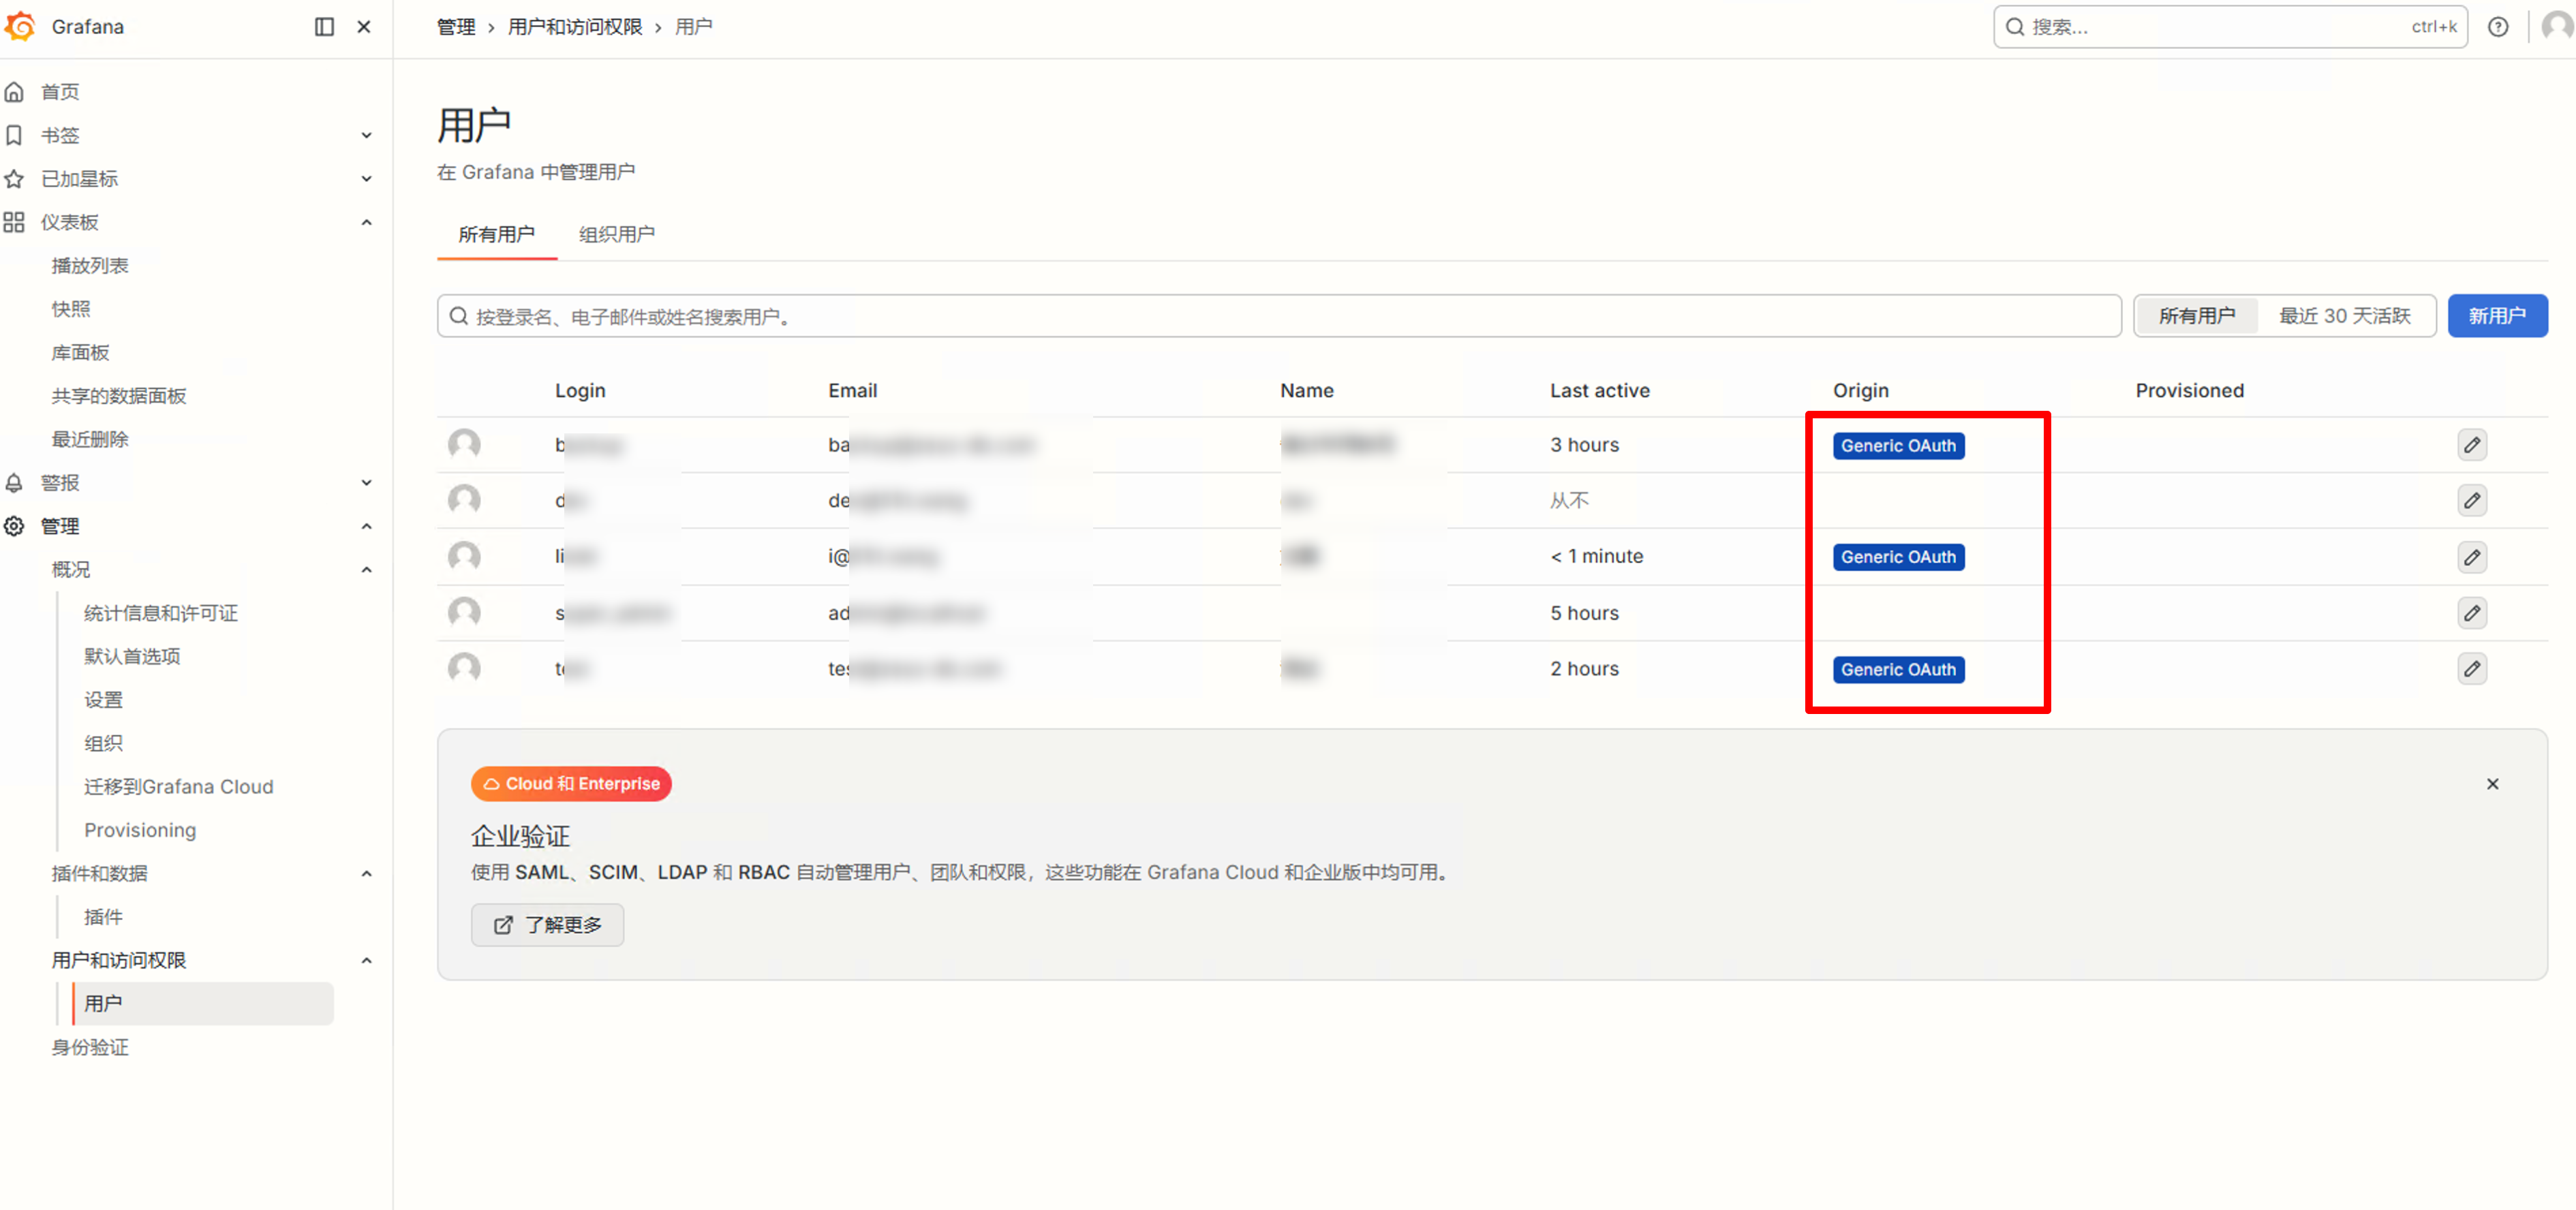
Task: Click the Last active column header
Action: tap(1599, 391)
